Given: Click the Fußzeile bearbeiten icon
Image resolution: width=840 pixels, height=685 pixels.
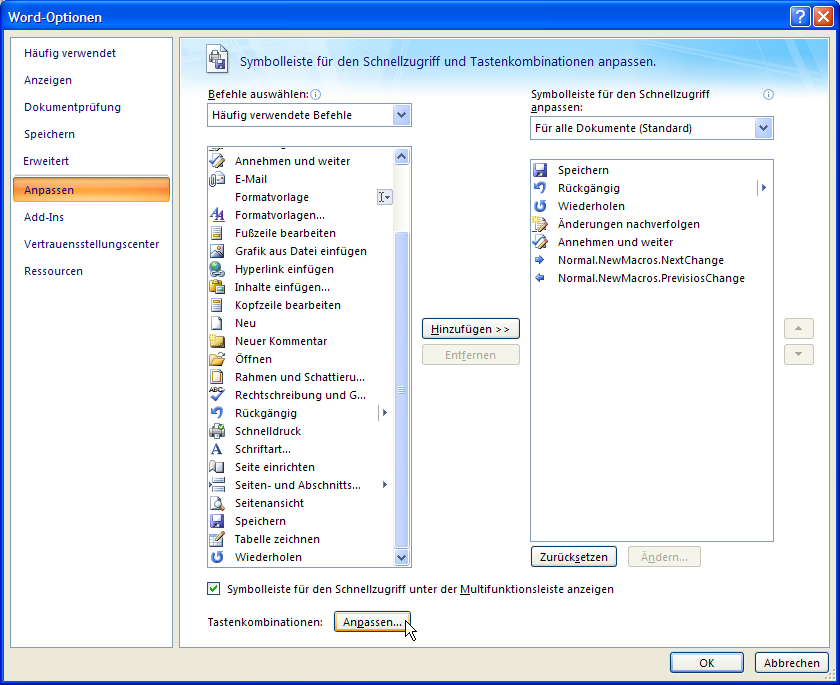Looking at the screenshot, I should pos(217,234).
